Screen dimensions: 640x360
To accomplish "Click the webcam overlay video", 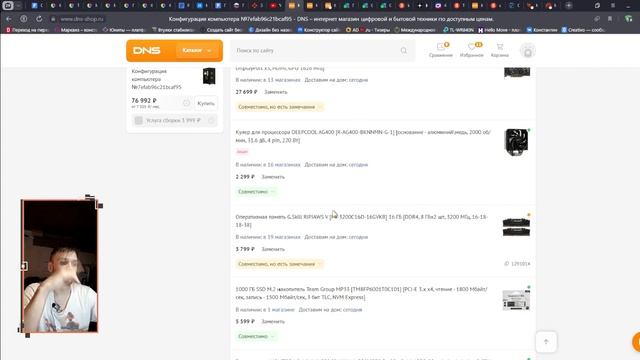I will click(60, 266).
